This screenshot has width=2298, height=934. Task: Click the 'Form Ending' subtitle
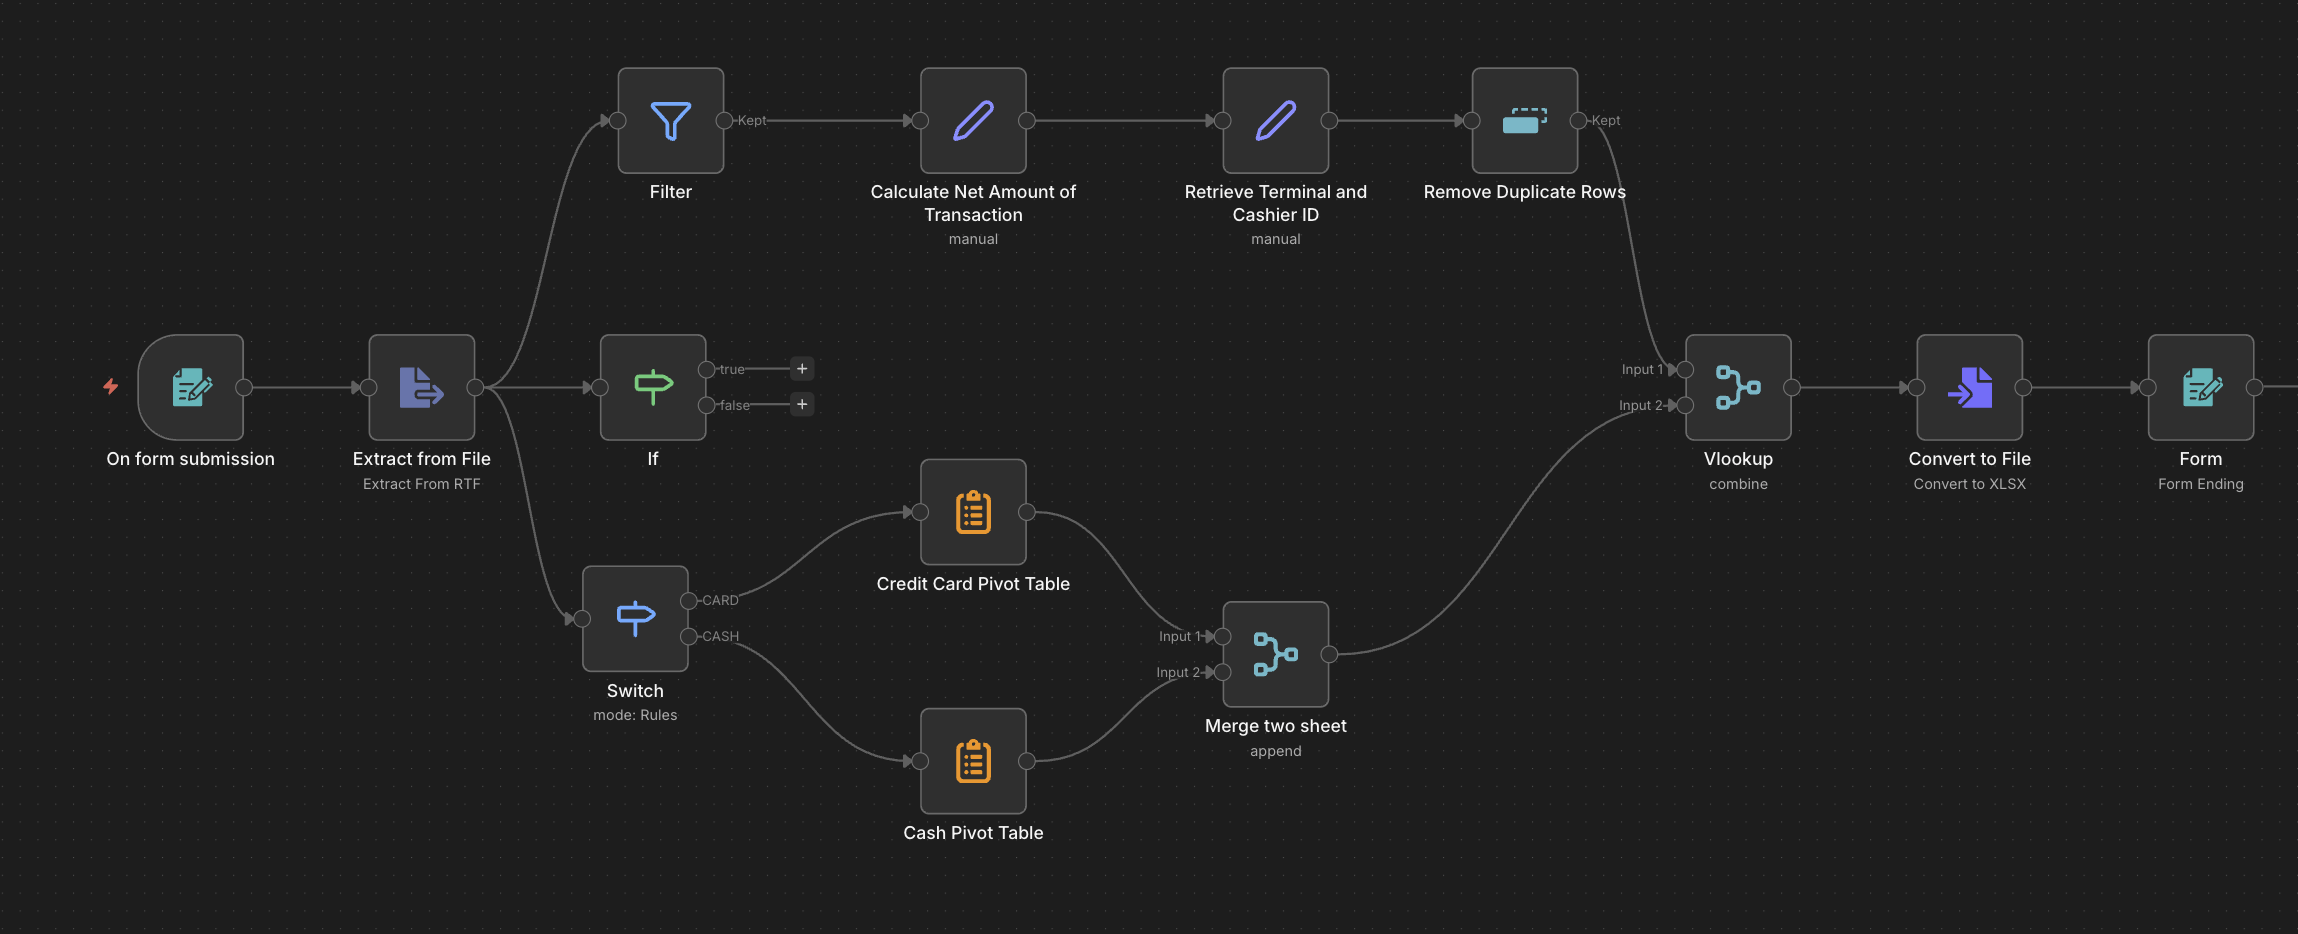click(2201, 484)
